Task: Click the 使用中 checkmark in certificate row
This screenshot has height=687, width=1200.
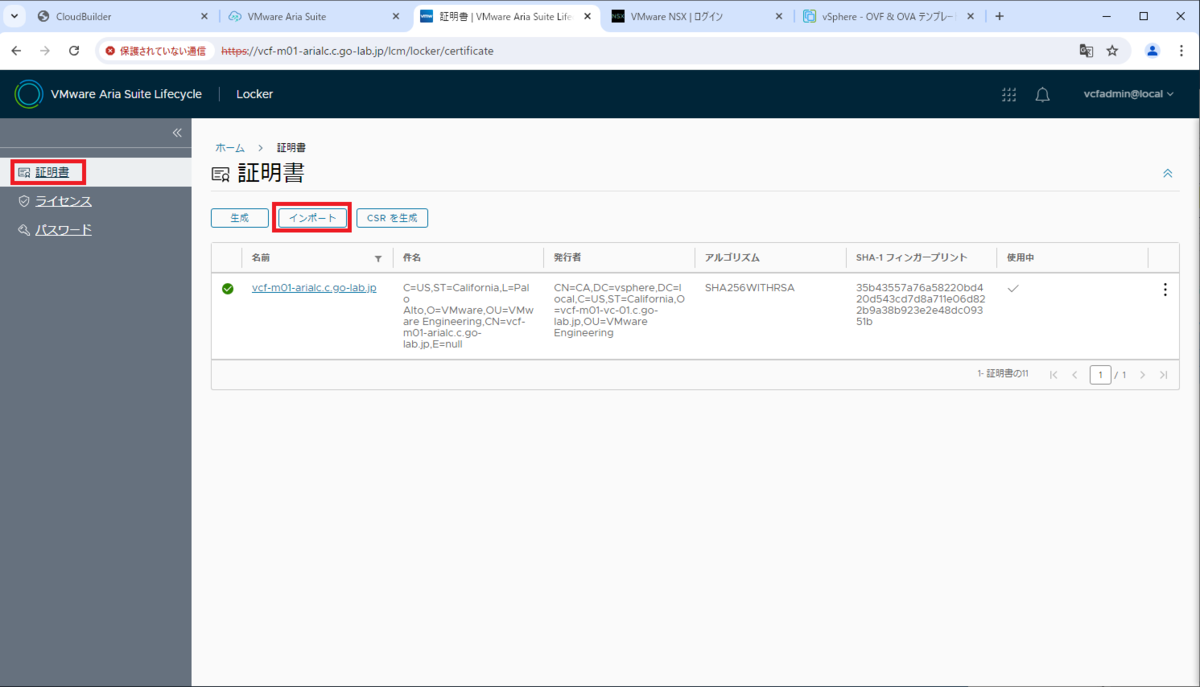Action: point(1013,288)
